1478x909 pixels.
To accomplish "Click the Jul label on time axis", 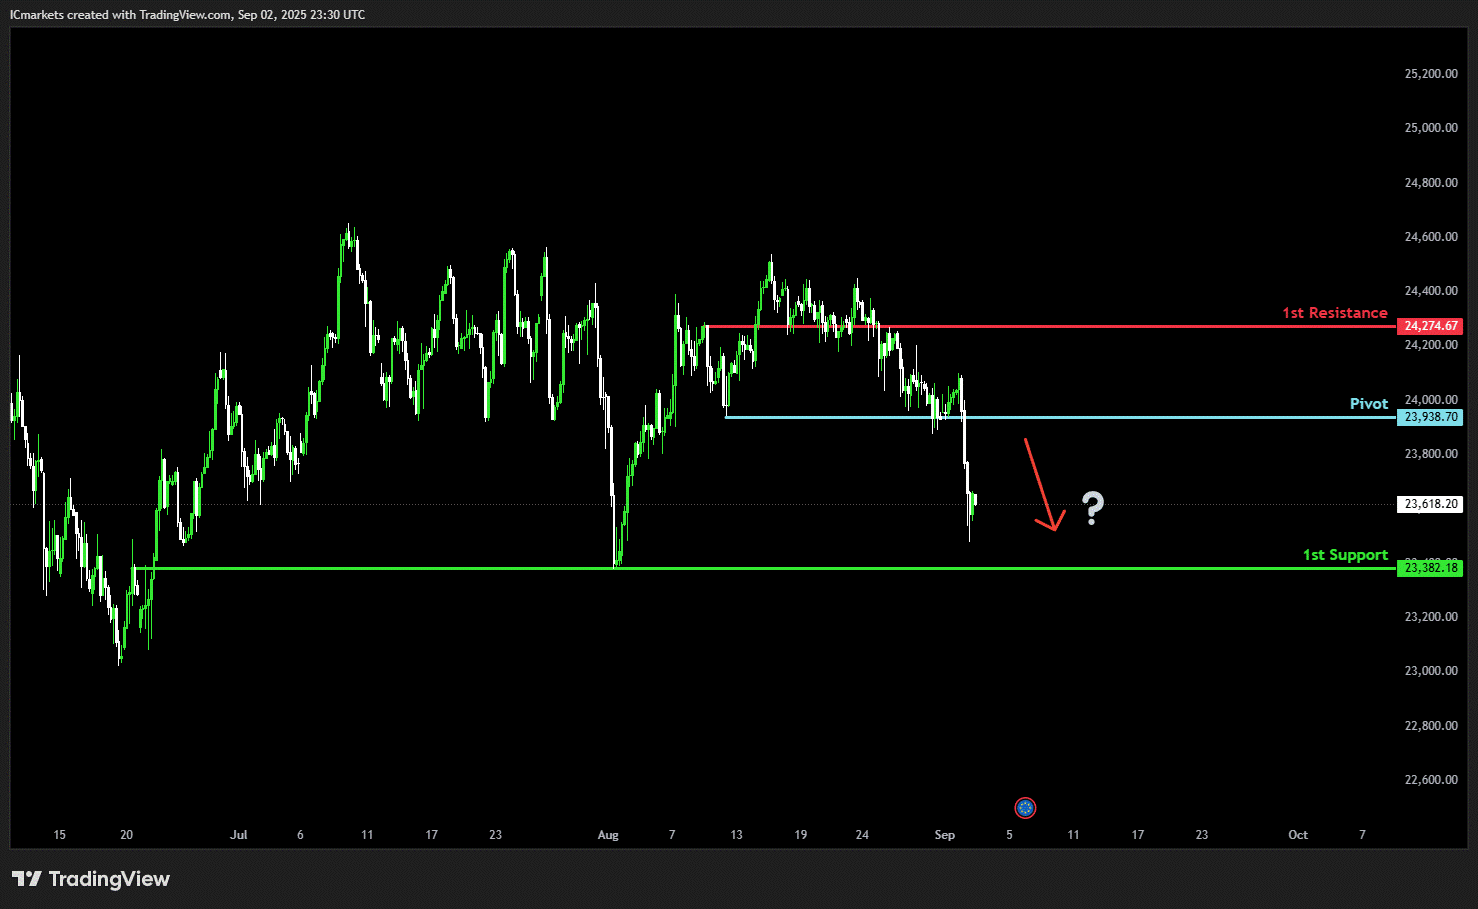I will click(x=238, y=835).
